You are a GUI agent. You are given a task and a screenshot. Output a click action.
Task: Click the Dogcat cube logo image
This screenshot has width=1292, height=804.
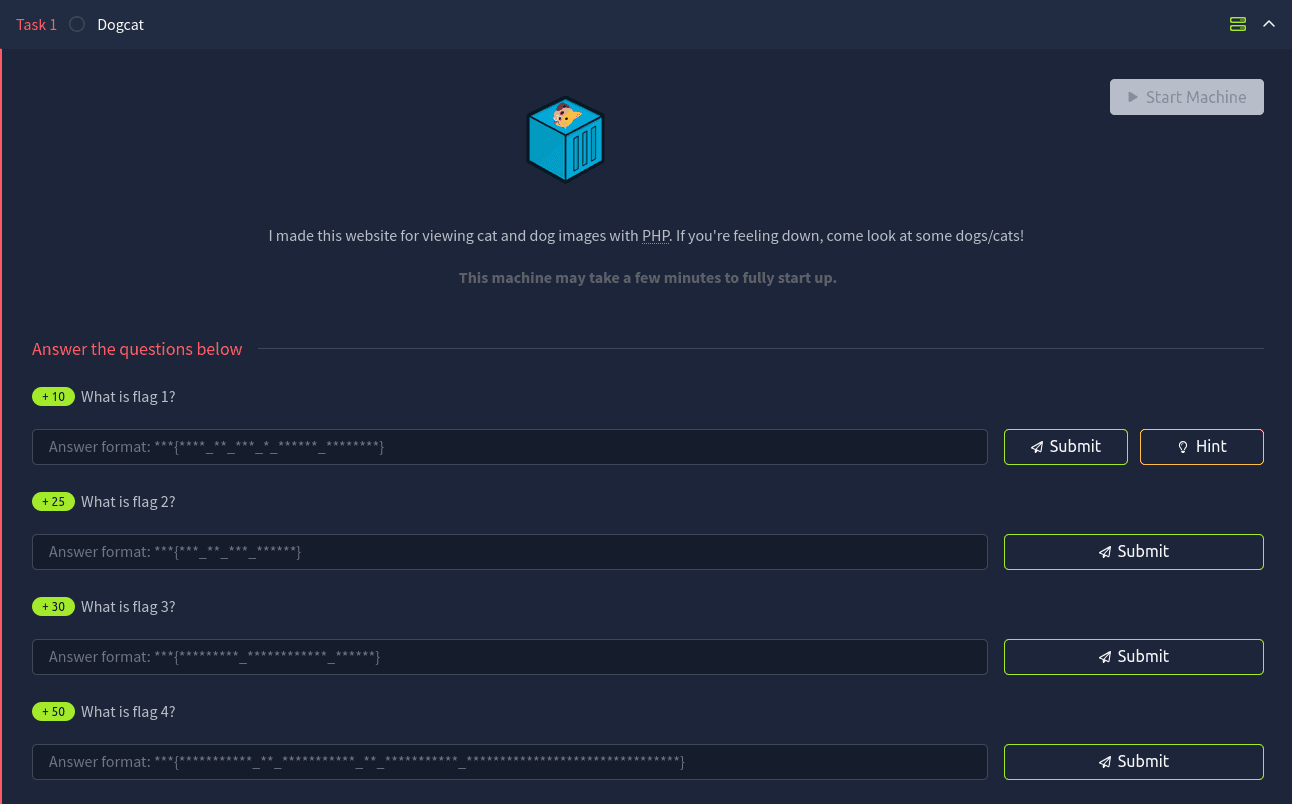(565, 140)
